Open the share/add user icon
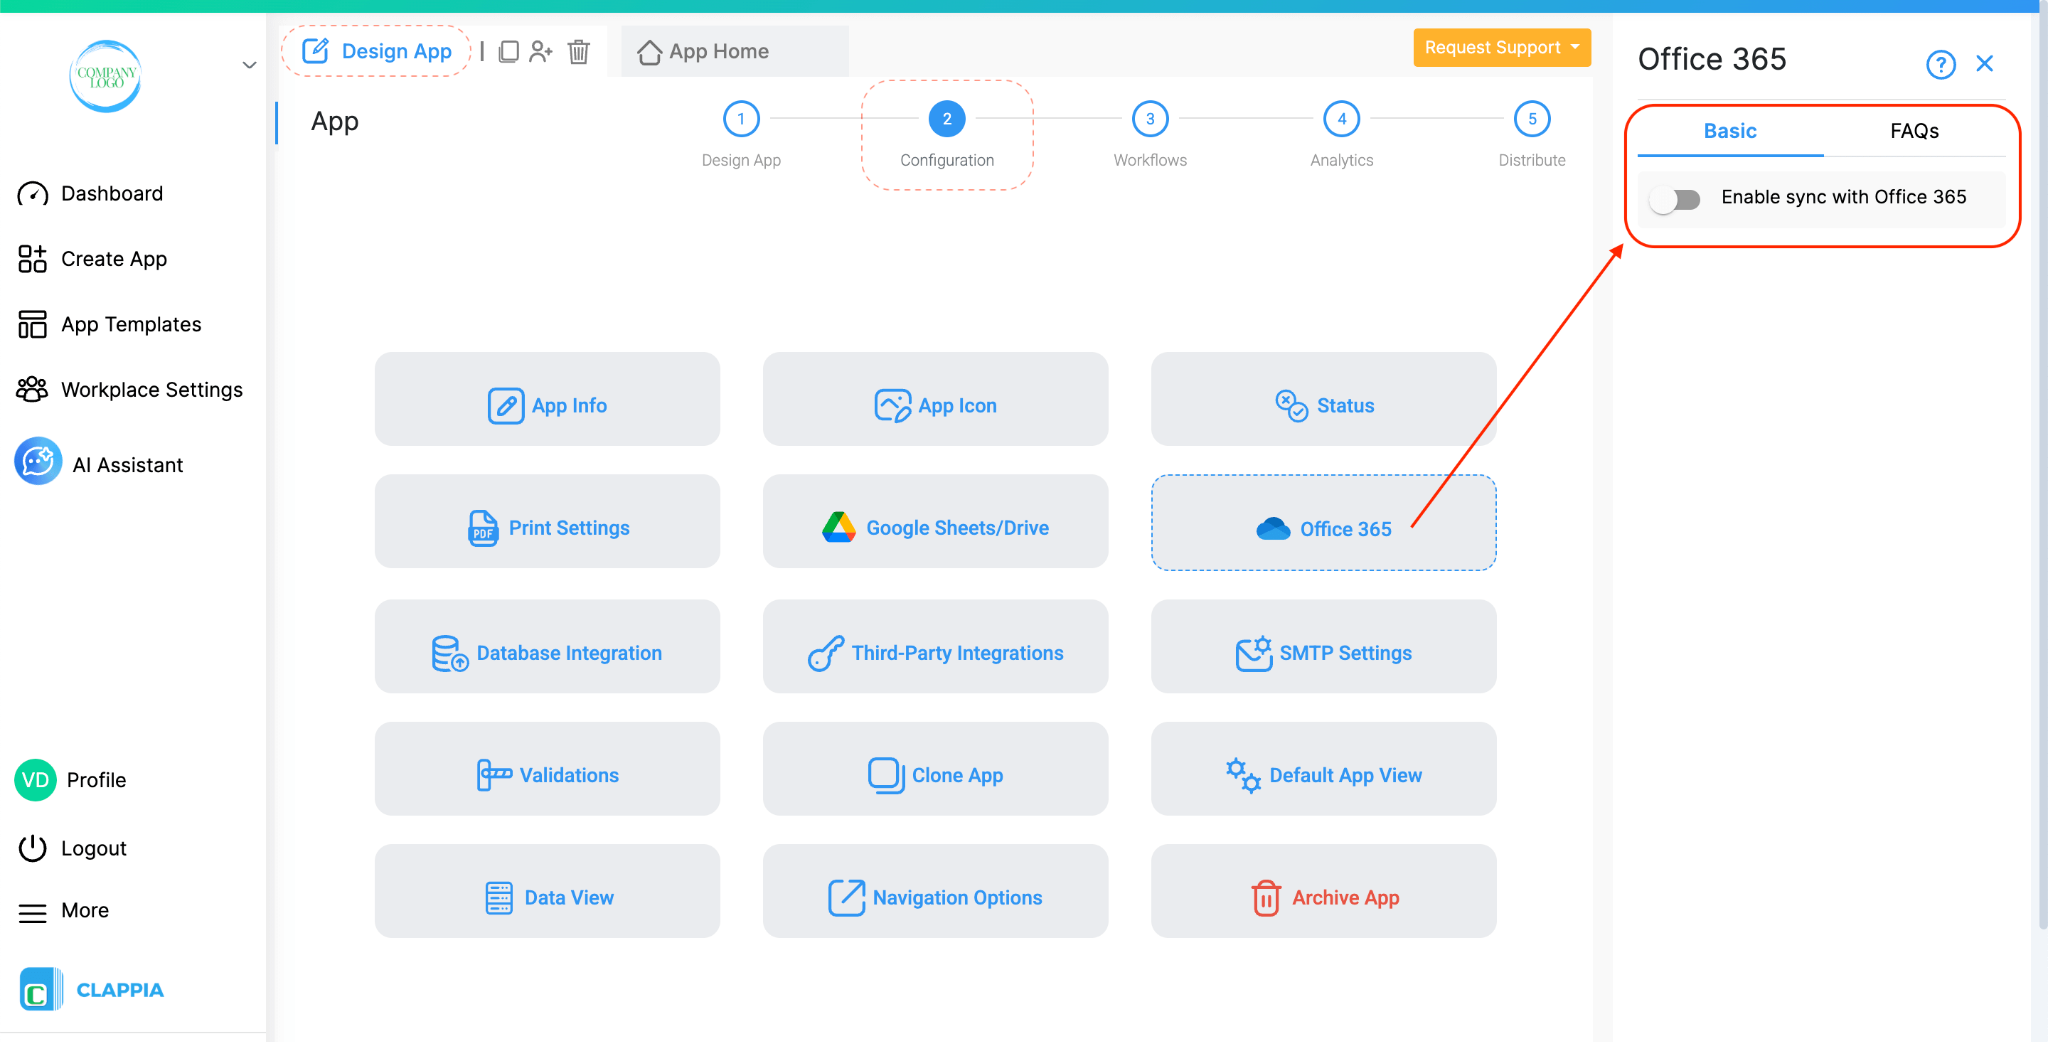The width and height of the screenshot is (2048, 1042). [x=541, y=51]
